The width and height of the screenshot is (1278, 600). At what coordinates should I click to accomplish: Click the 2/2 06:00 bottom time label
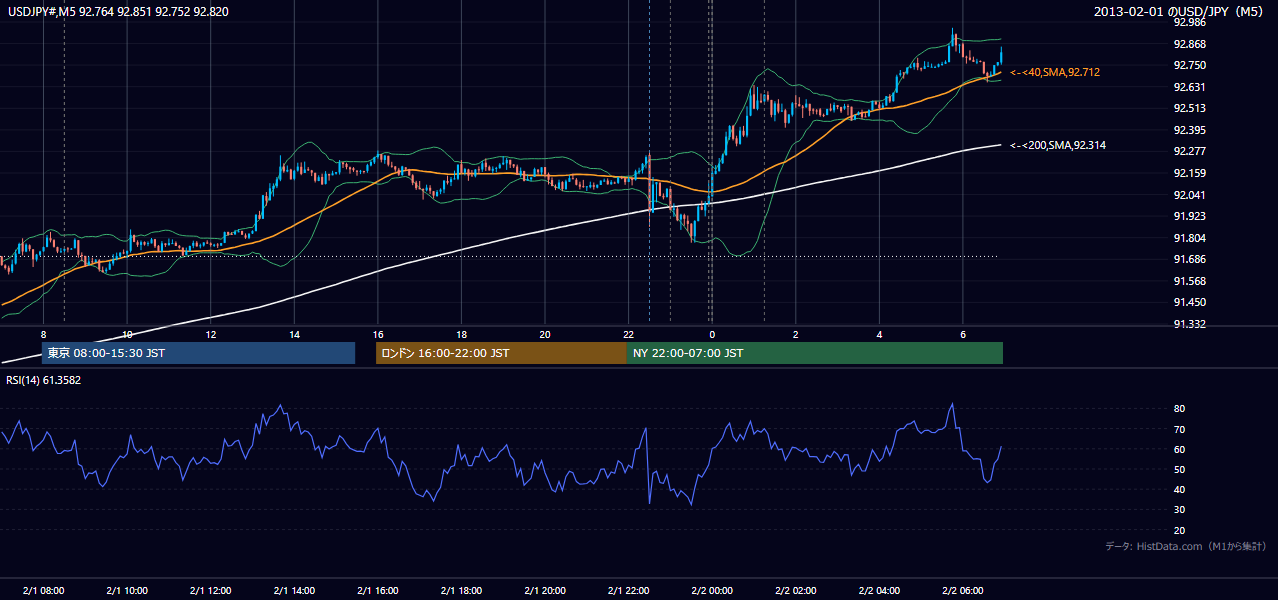click(962, 591)
